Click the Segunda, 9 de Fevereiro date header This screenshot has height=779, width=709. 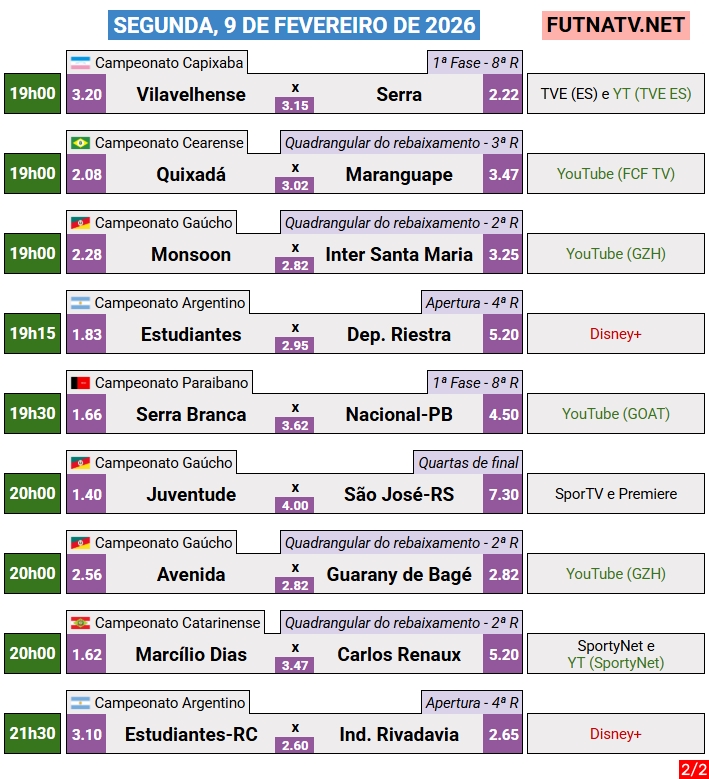tap(294, 25)
